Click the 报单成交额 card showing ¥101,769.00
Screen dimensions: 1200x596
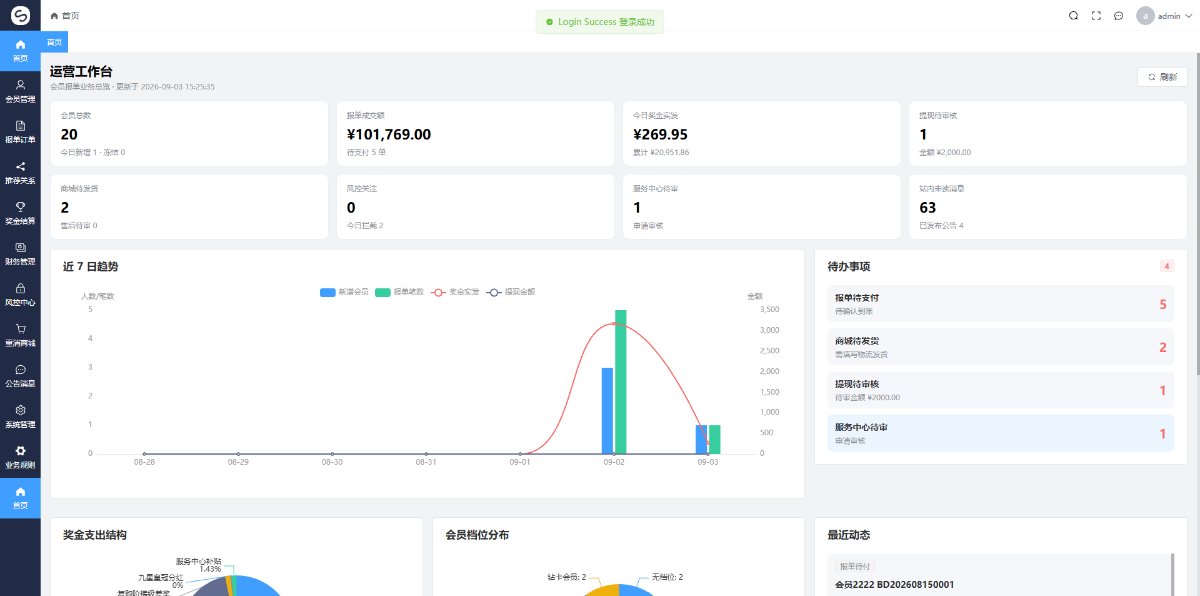click(x=475, y=131)
